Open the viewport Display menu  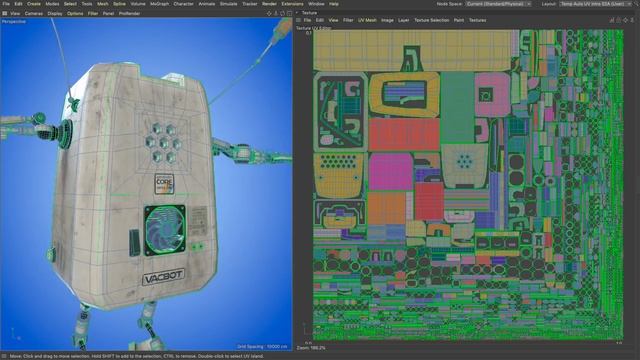point(55,13)
